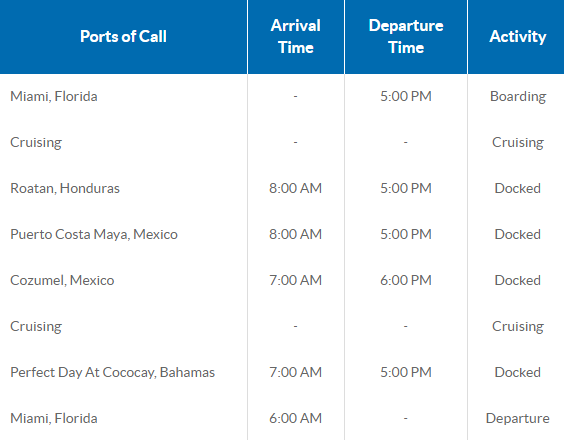Select the Activity column header

(x=518, y=36)
